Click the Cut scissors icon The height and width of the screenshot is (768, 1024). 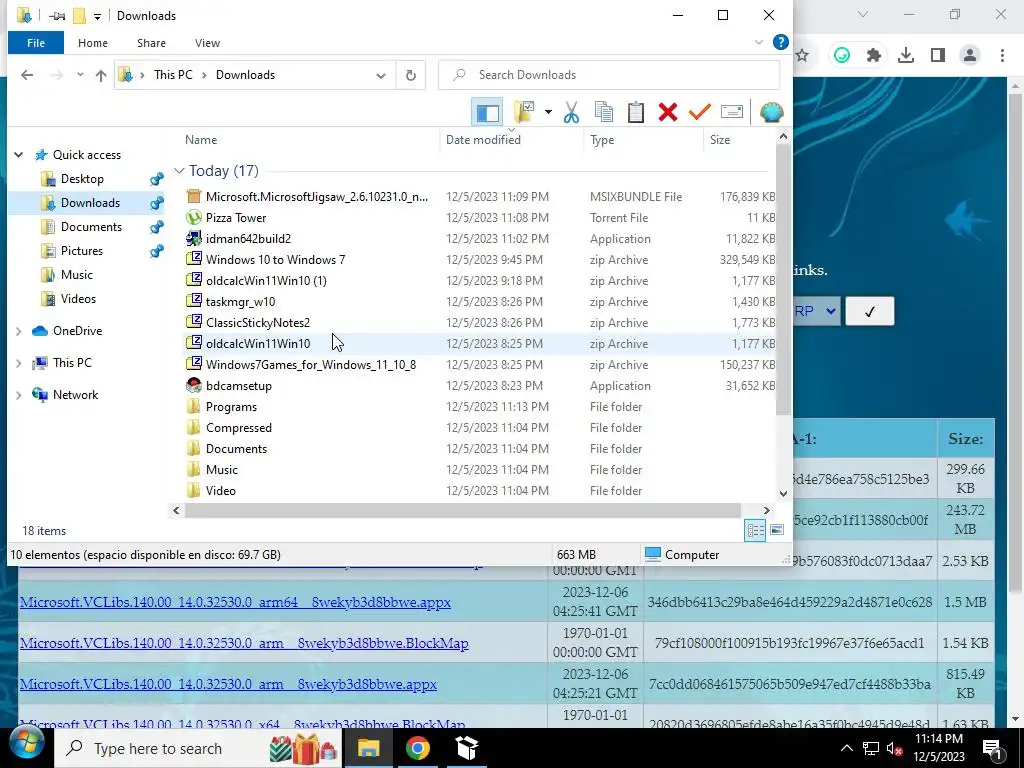[x=571, y=112]
